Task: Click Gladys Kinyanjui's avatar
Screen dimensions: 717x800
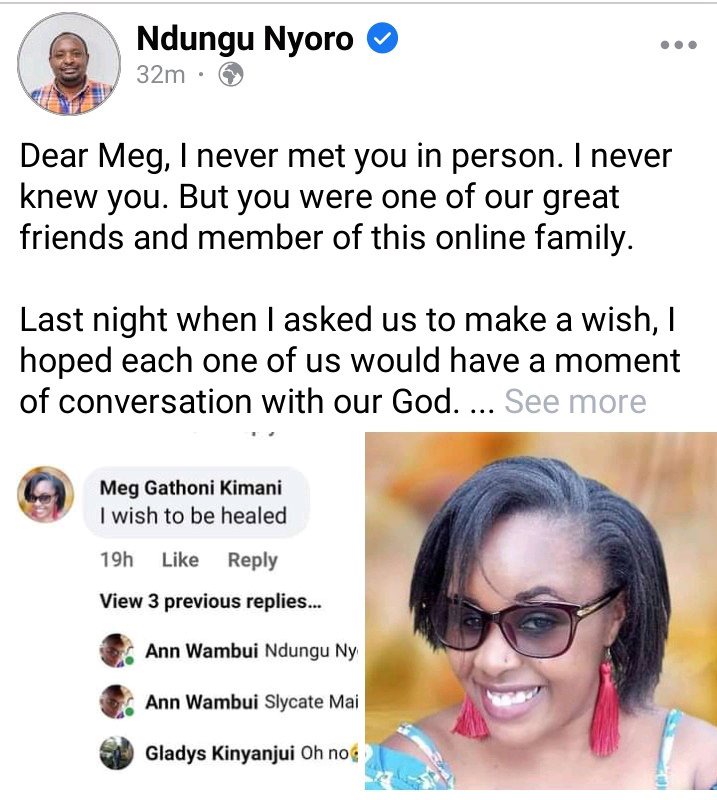Action: 117,753
